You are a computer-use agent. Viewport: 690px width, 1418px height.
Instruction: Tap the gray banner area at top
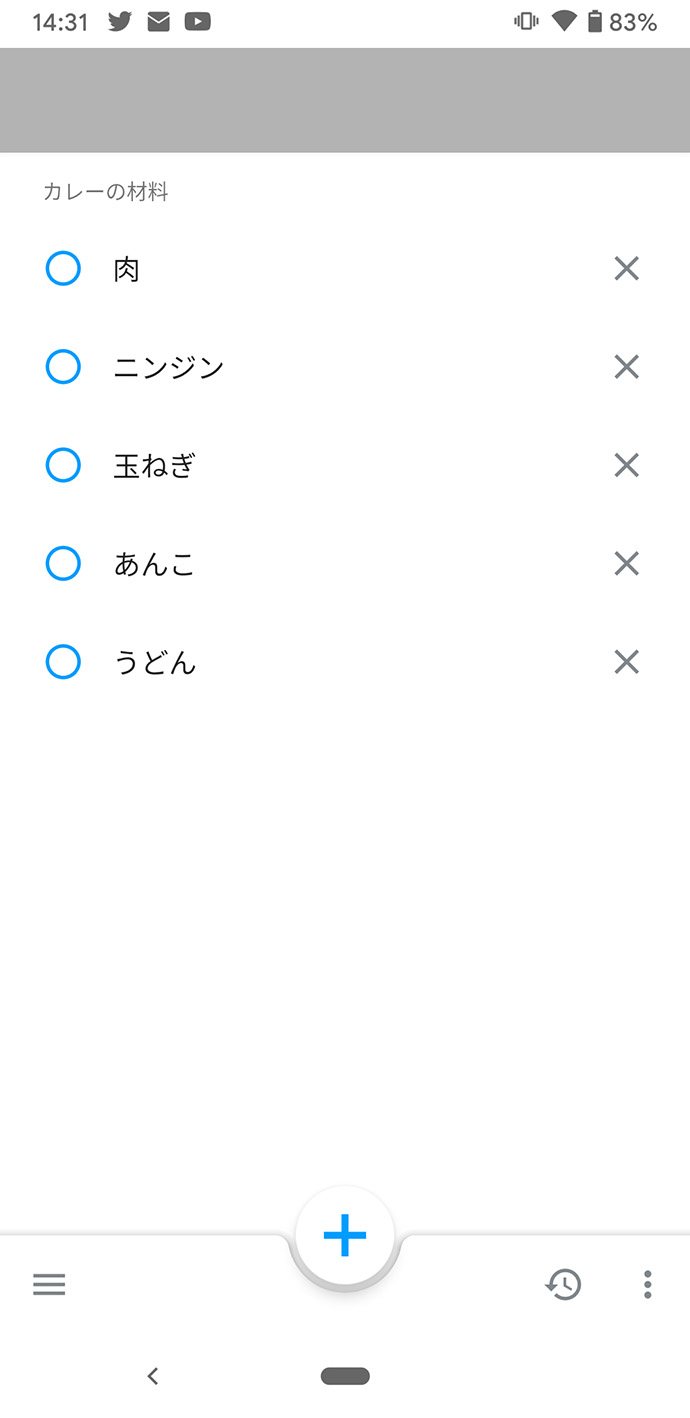click(345, 100)
